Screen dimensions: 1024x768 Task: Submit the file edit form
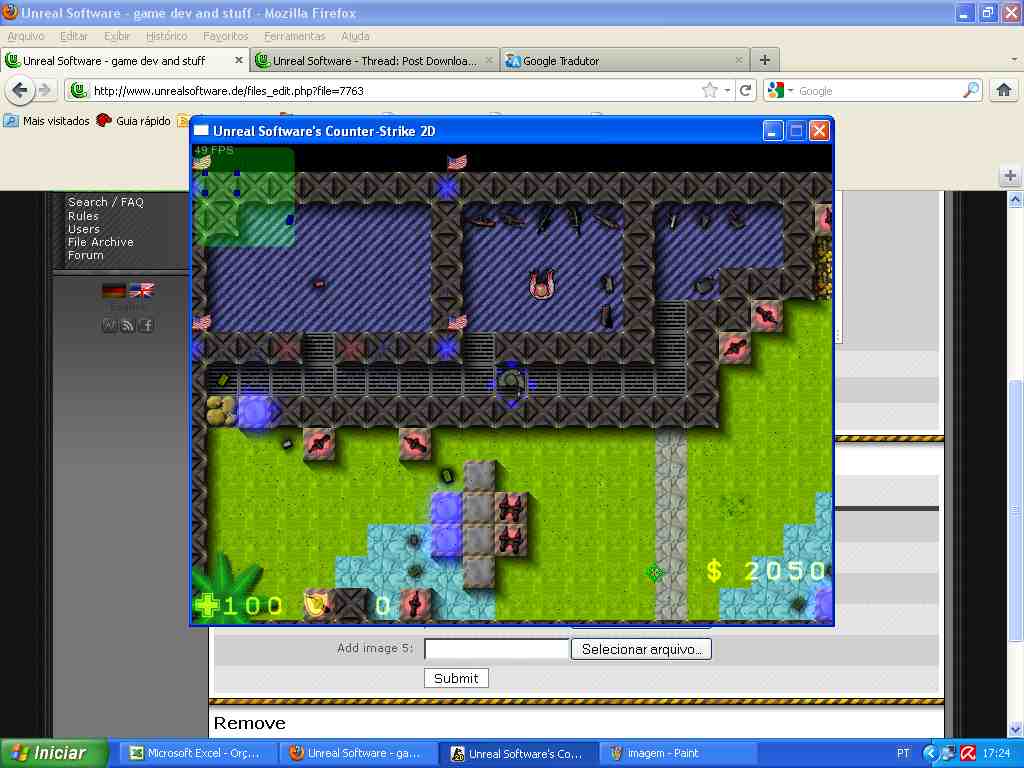pos(456,679)
